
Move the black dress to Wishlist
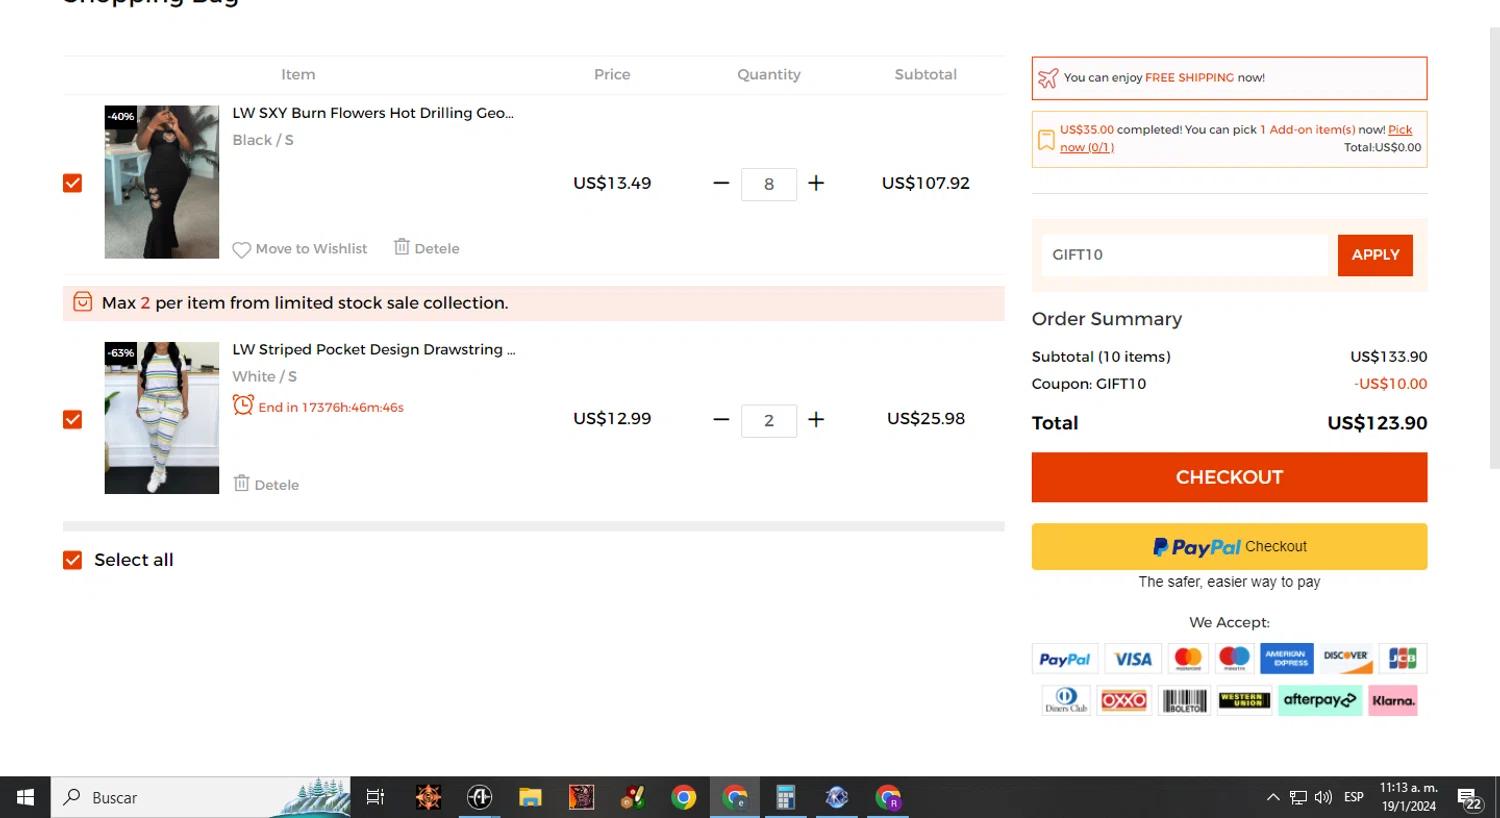[x=300, y=249]
